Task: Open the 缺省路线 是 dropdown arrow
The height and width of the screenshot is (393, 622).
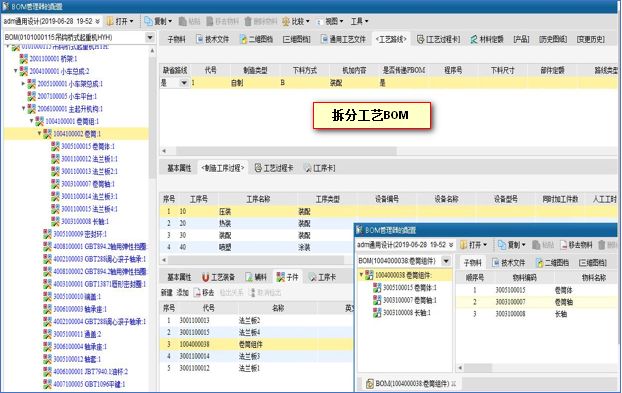Action: [184, 83]
